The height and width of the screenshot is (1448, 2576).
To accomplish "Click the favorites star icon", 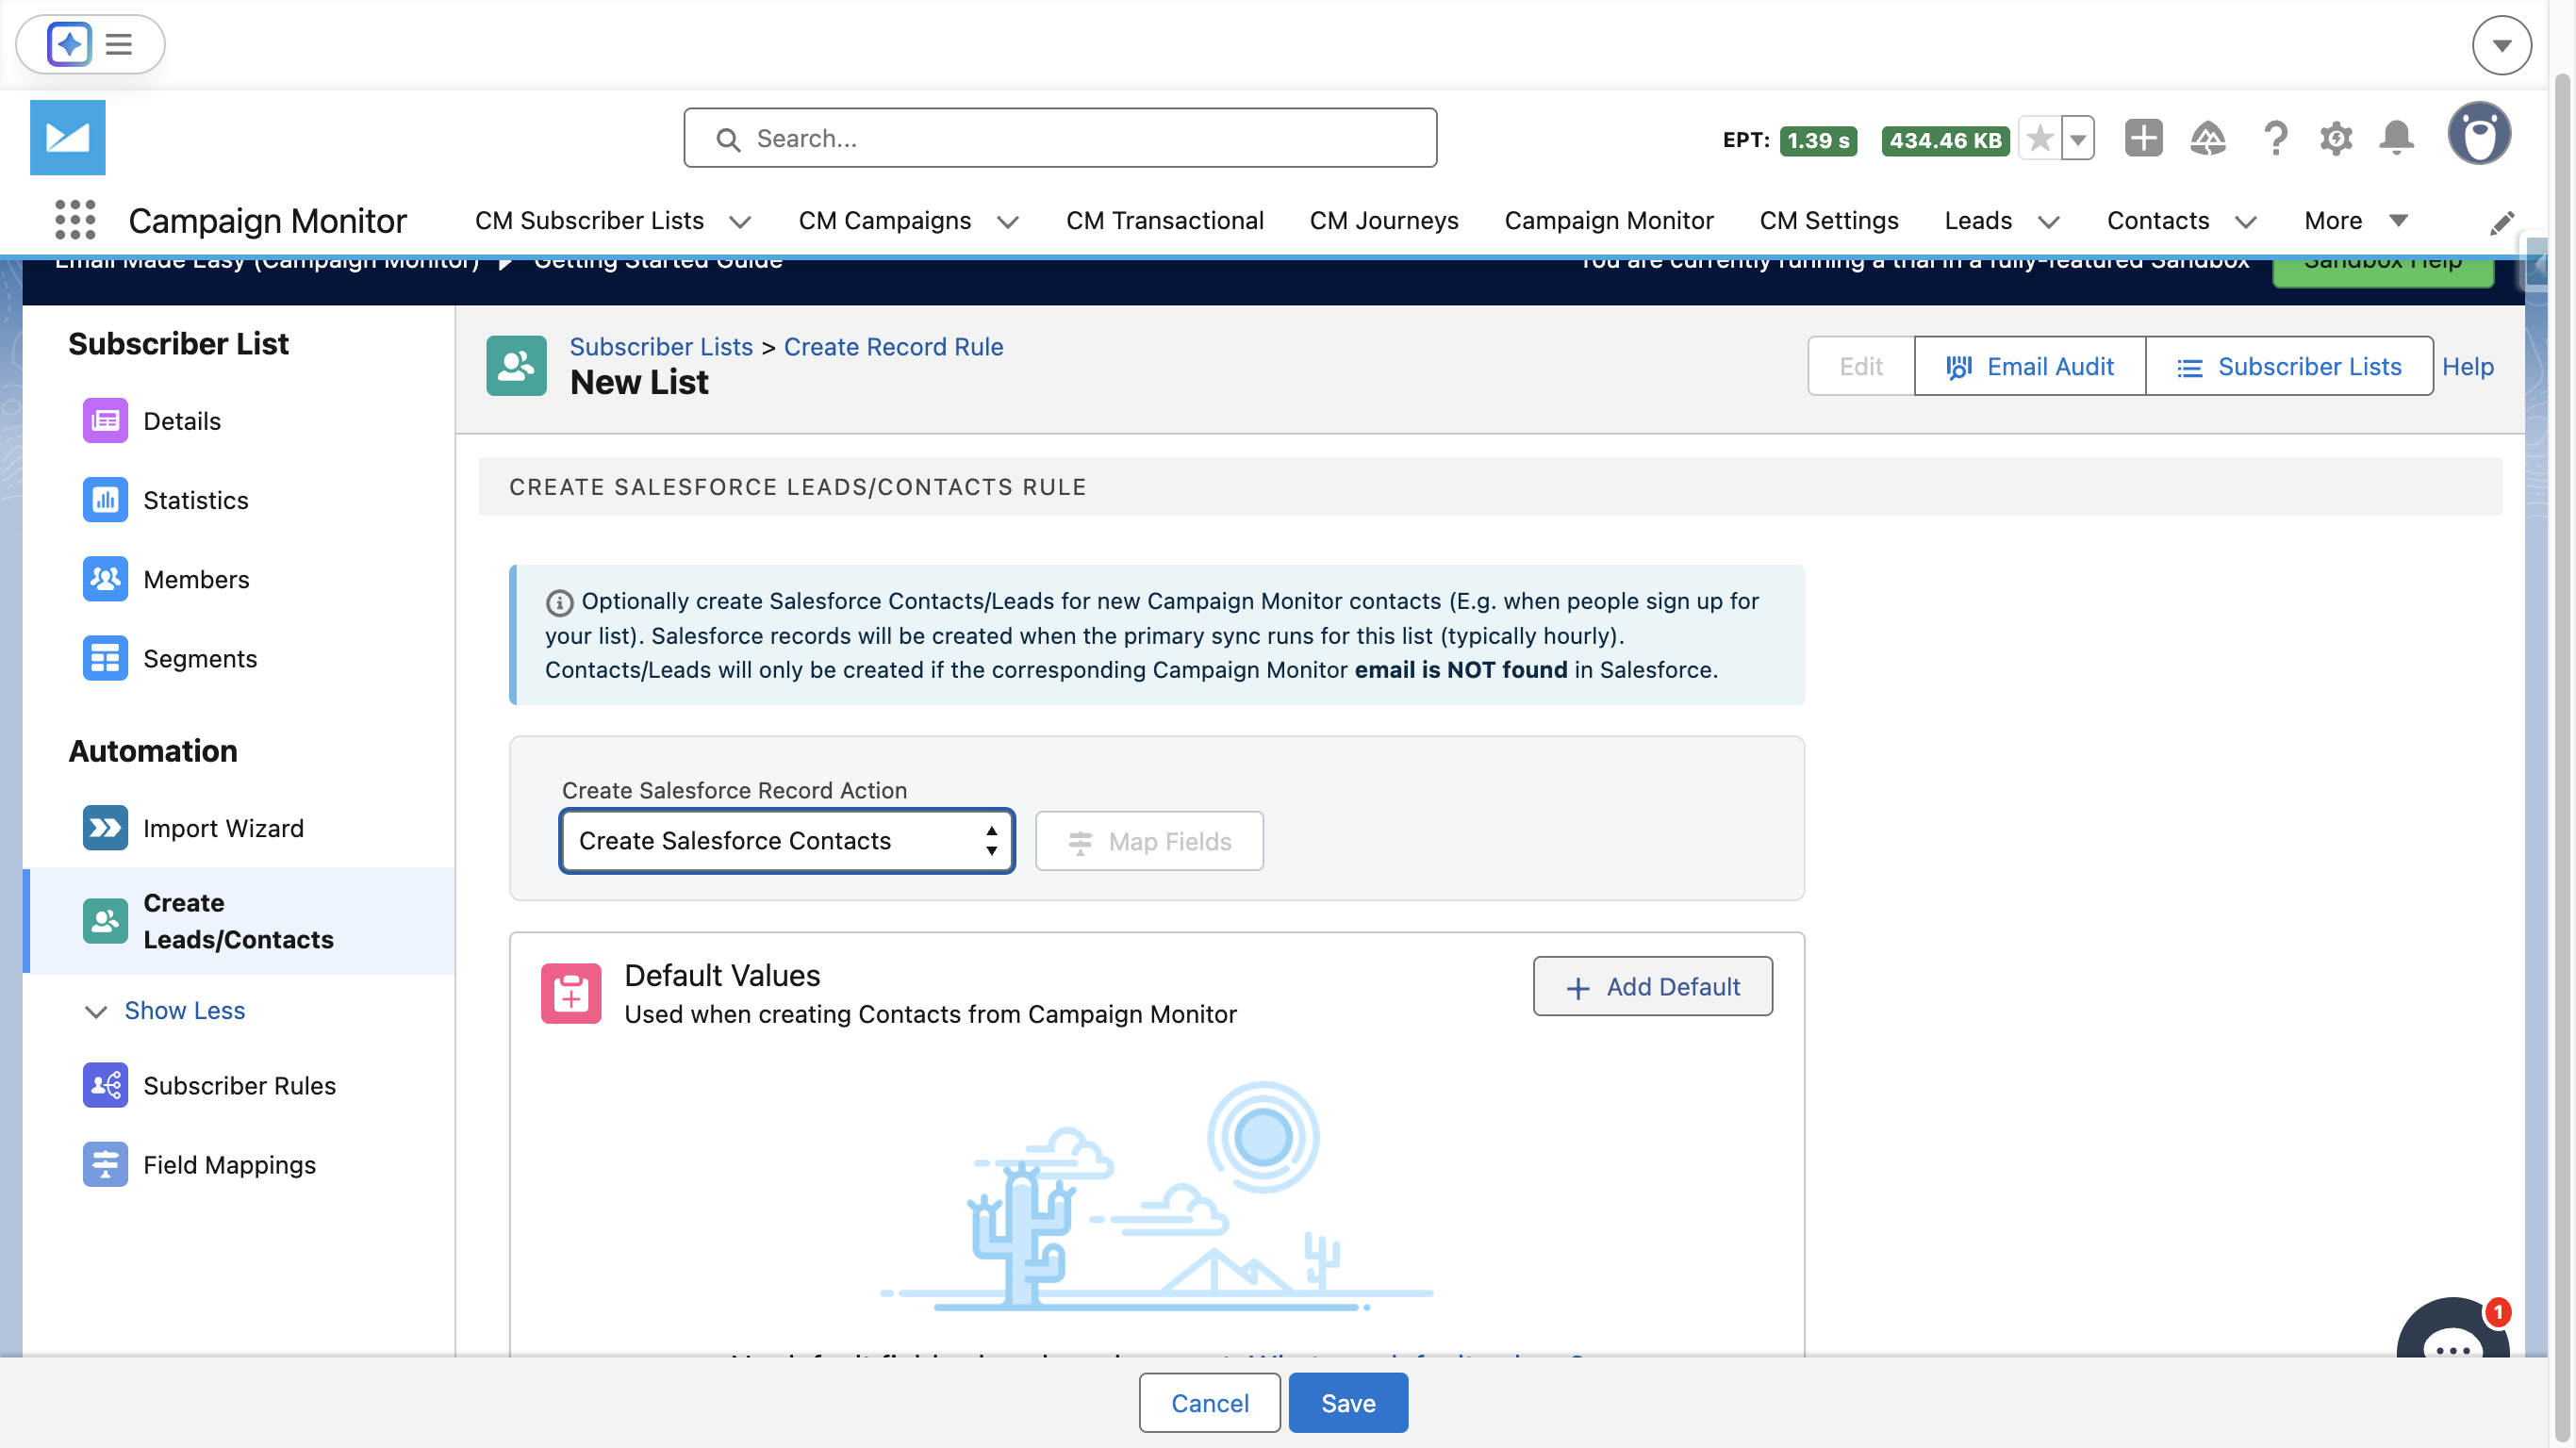I will point(2040,138).
